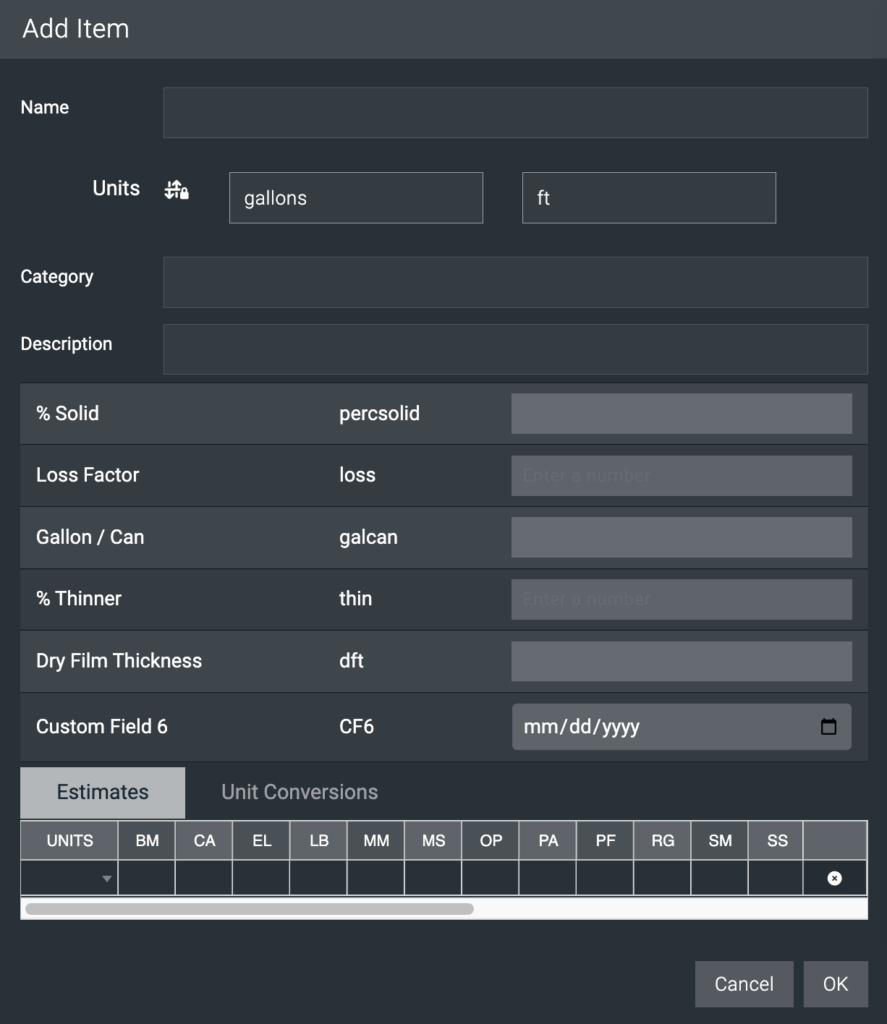Image resolution: width=887 pixels, height=1024 pixels.
Task: Click the LB column header
Action: [319, 840]
